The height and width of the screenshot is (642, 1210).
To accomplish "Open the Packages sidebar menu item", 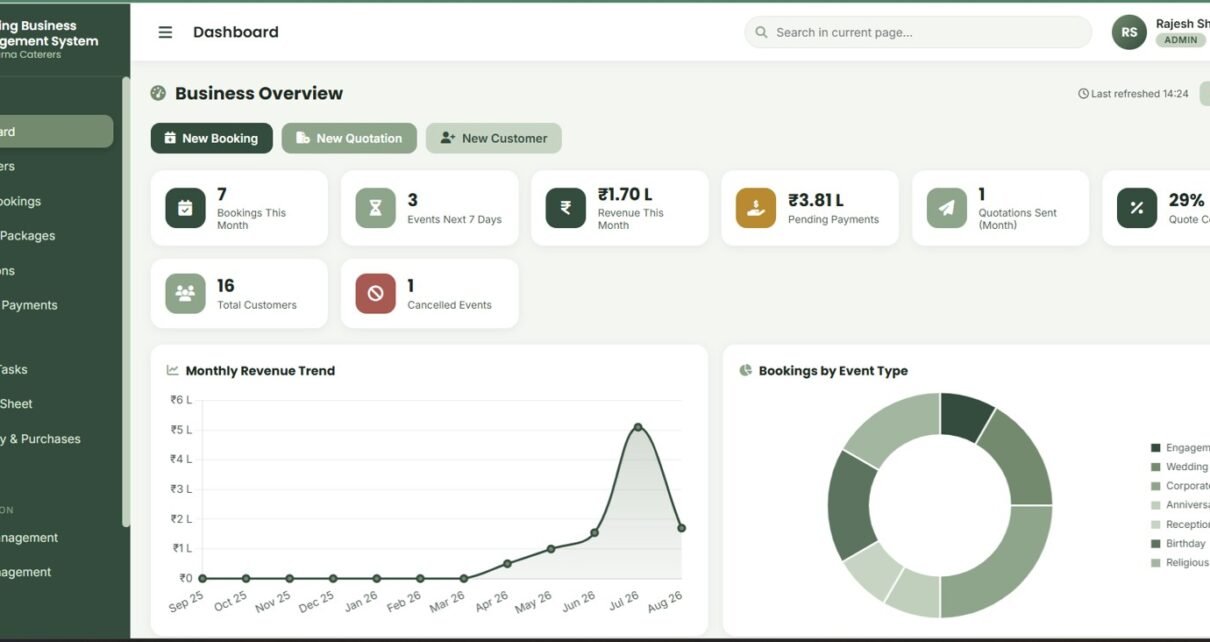I will [x=28, y=236].
